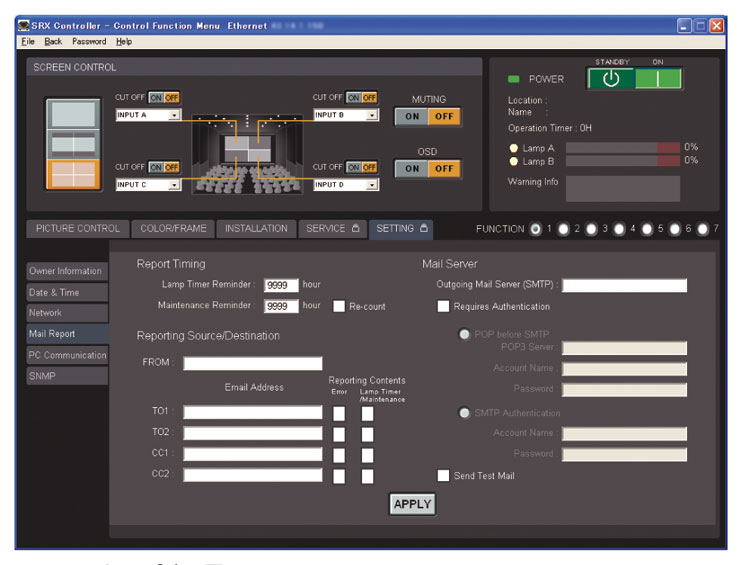Turn MUTING on
This screenshot has width=740, height=565.
(x=411, y=116)
